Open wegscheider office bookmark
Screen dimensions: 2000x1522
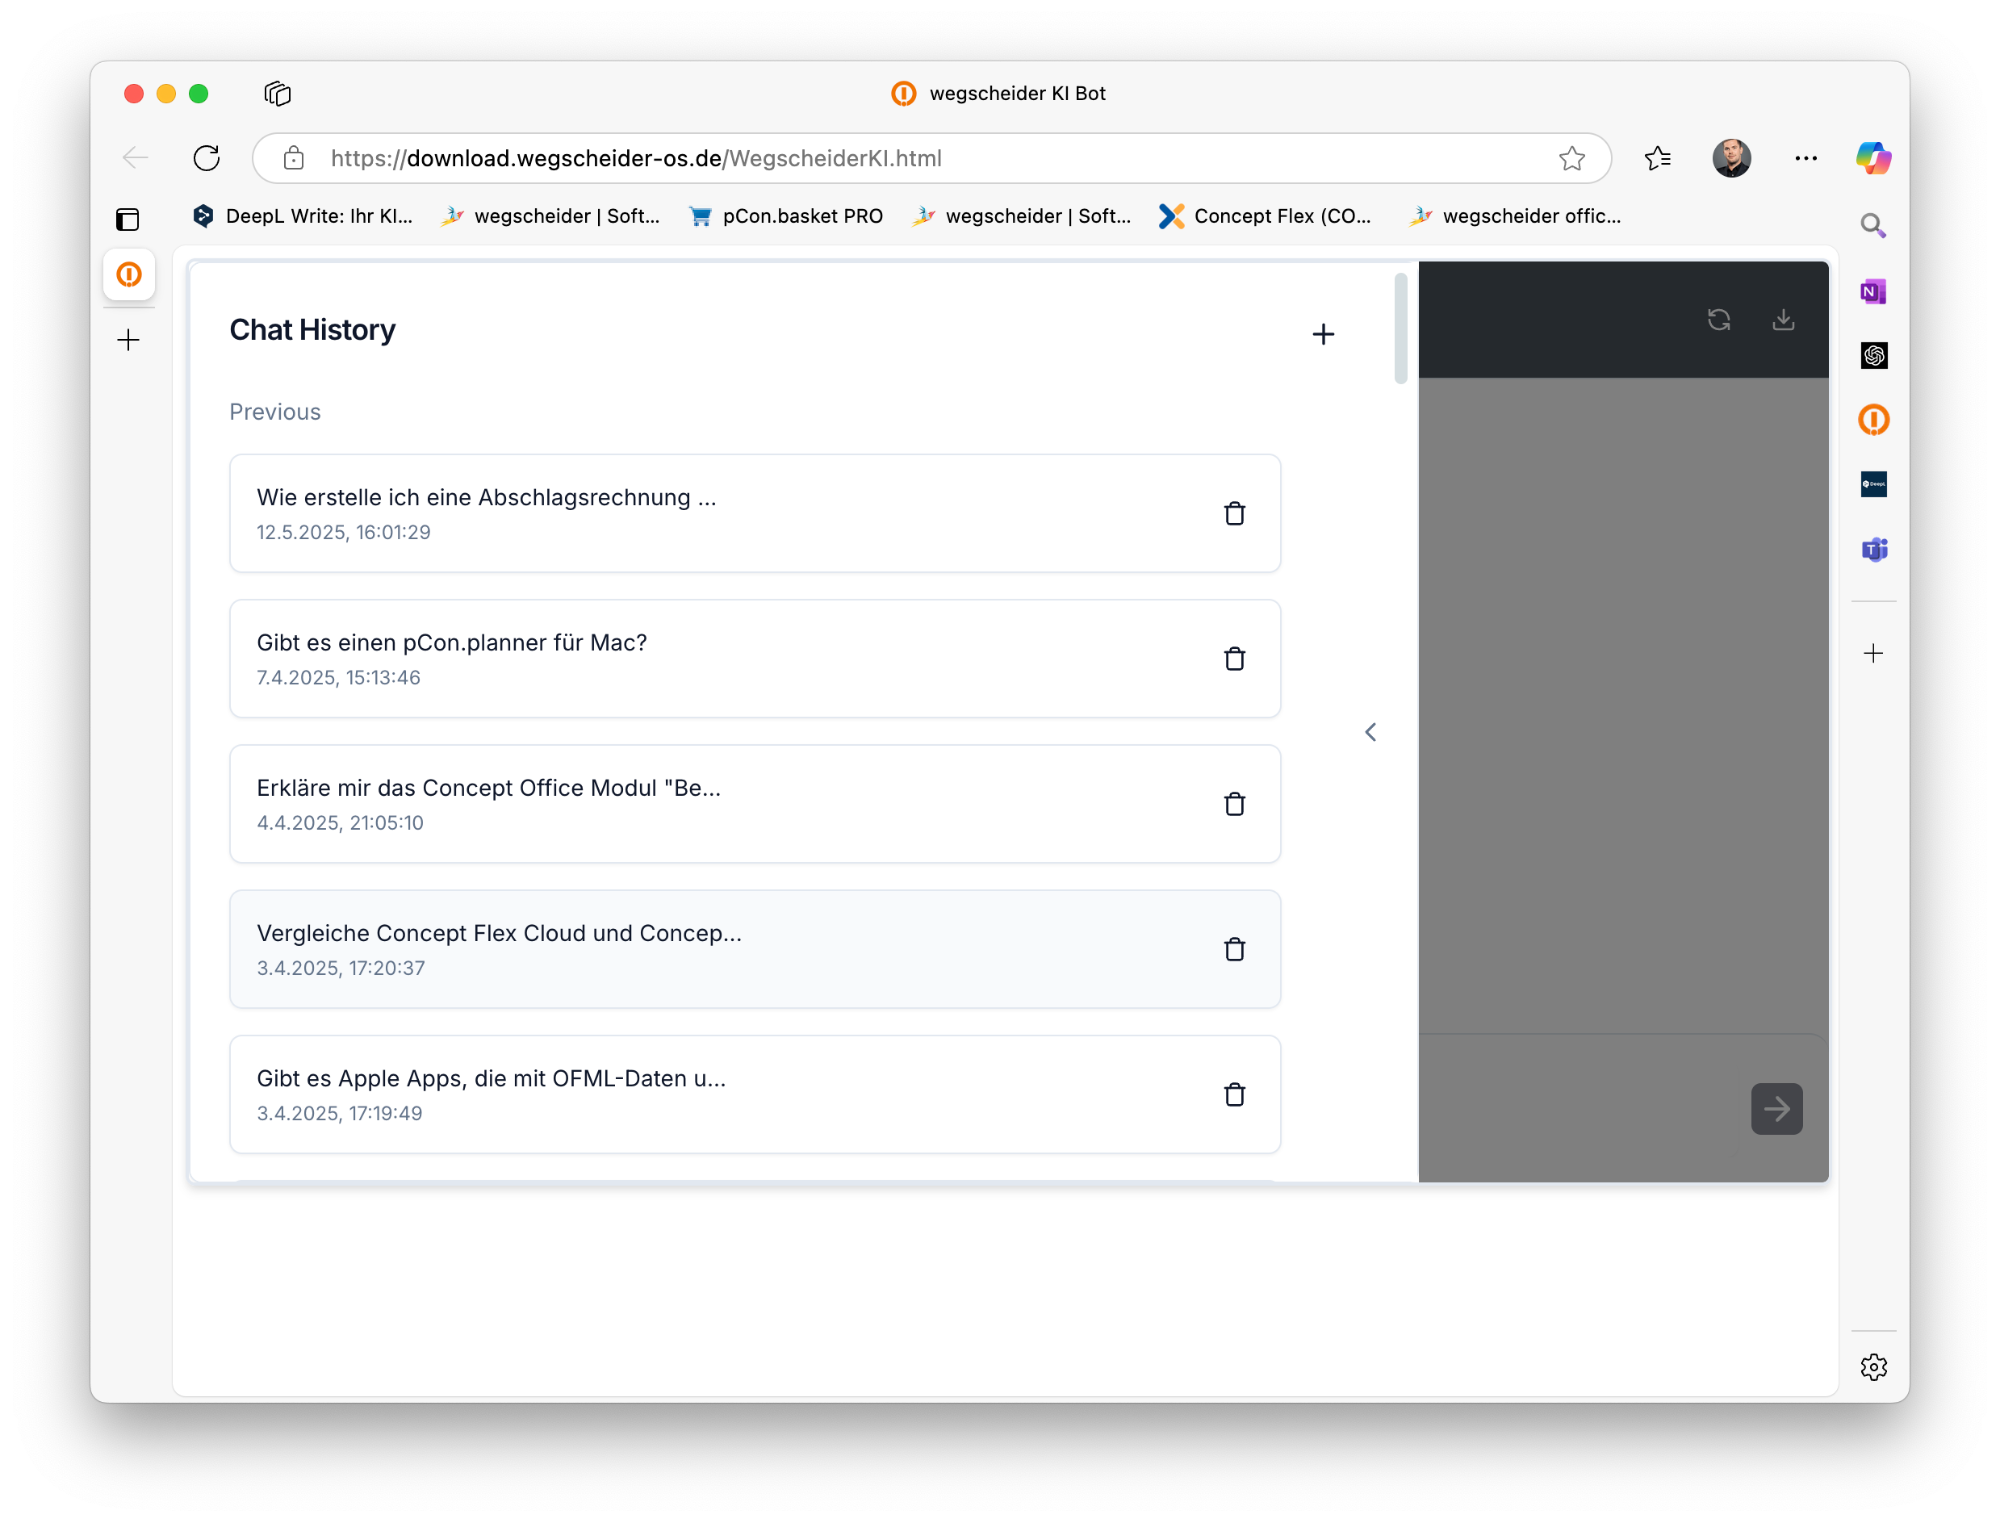1515,216
